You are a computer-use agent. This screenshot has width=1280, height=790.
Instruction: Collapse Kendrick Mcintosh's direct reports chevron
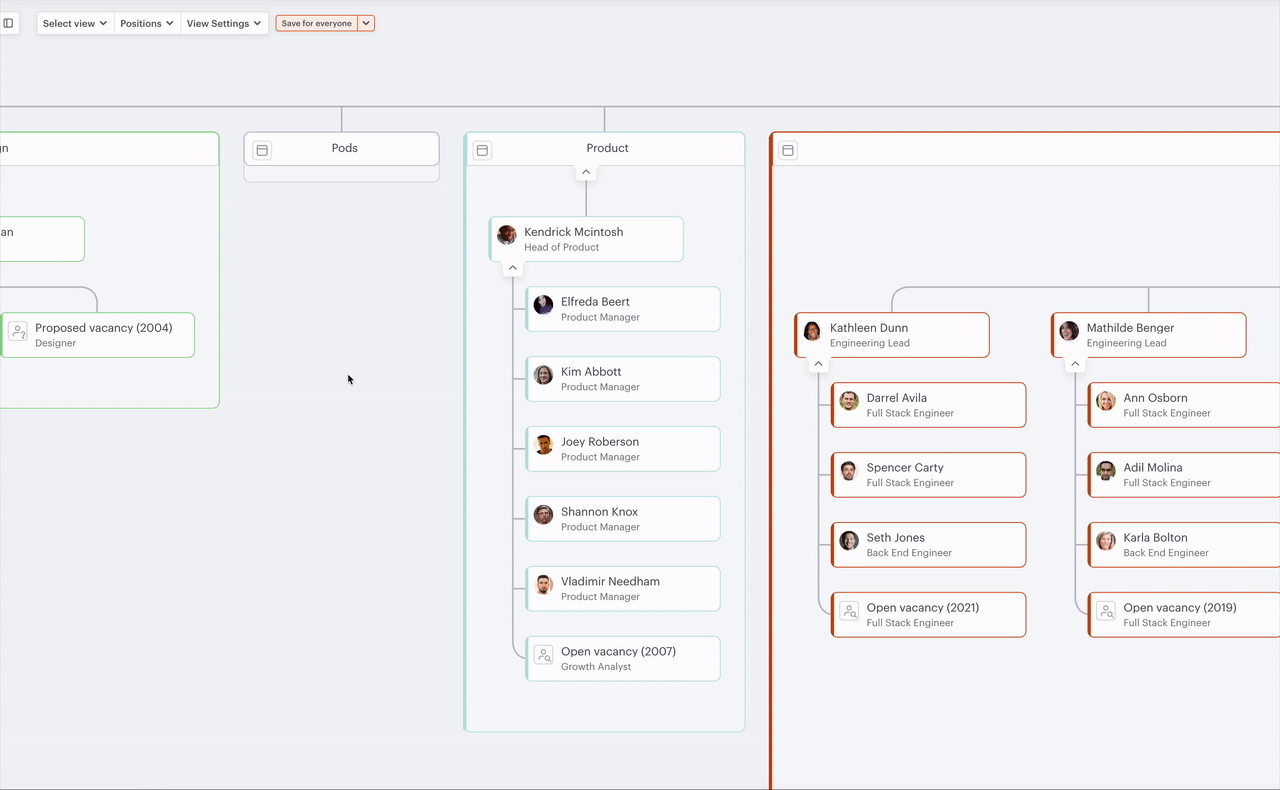tap(512, 267)
